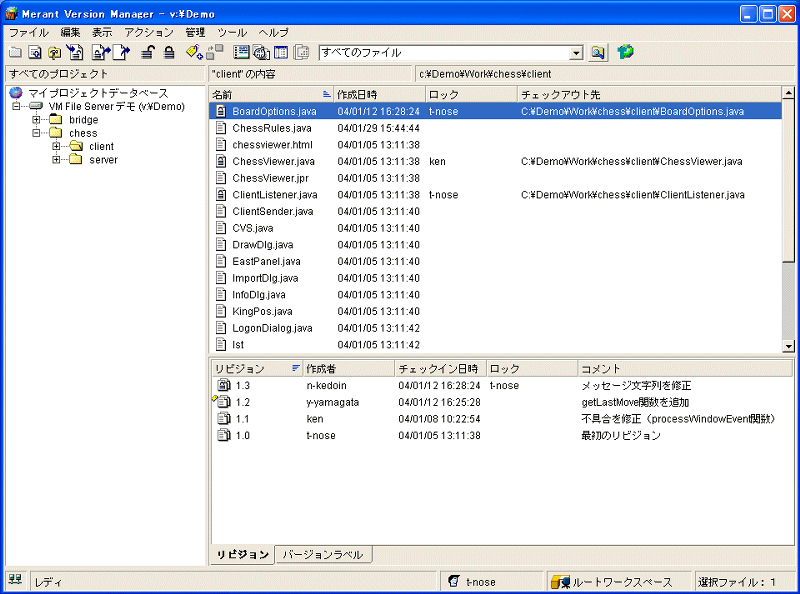Click the revision icon beside 1.3
This screenshot has width=800, height=594.
[224, 385]
